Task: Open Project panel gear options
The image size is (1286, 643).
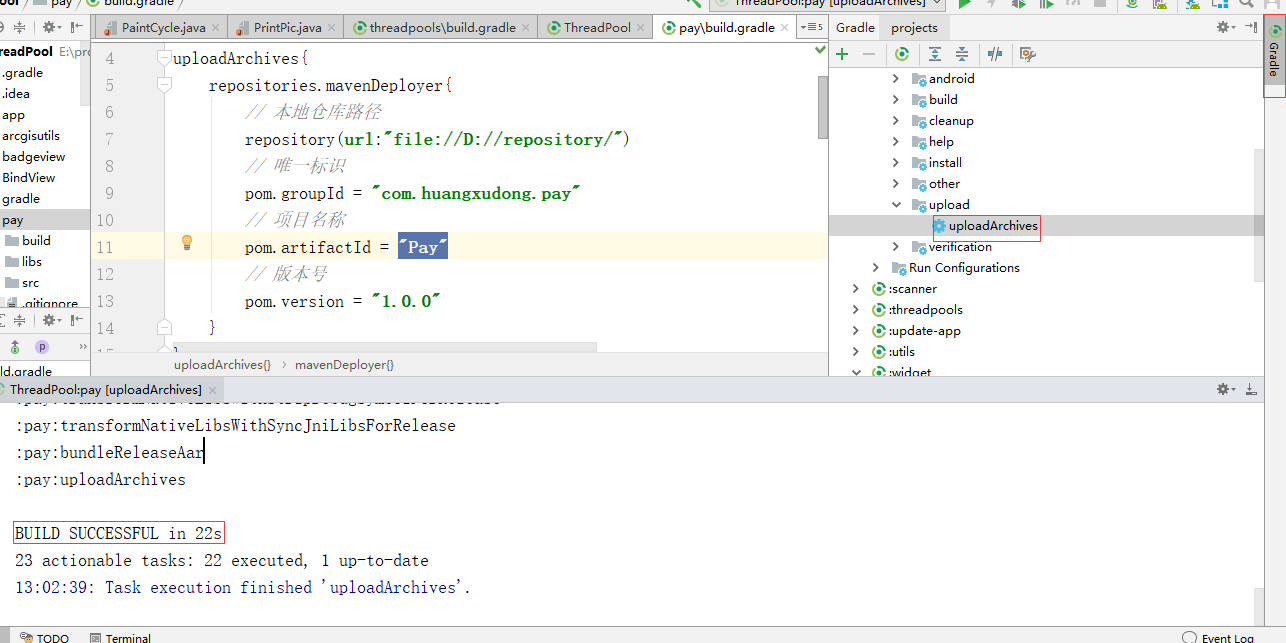Action: 50,27
